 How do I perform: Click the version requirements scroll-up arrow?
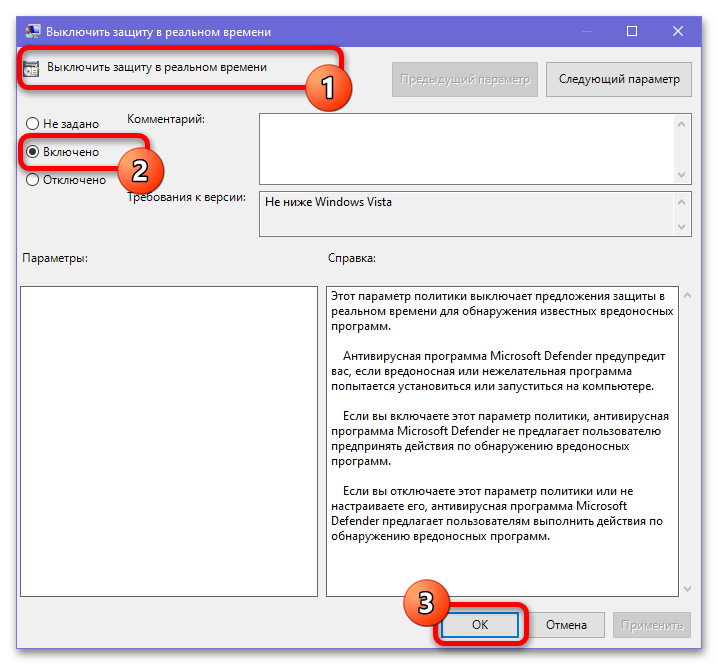click(681, 202)
